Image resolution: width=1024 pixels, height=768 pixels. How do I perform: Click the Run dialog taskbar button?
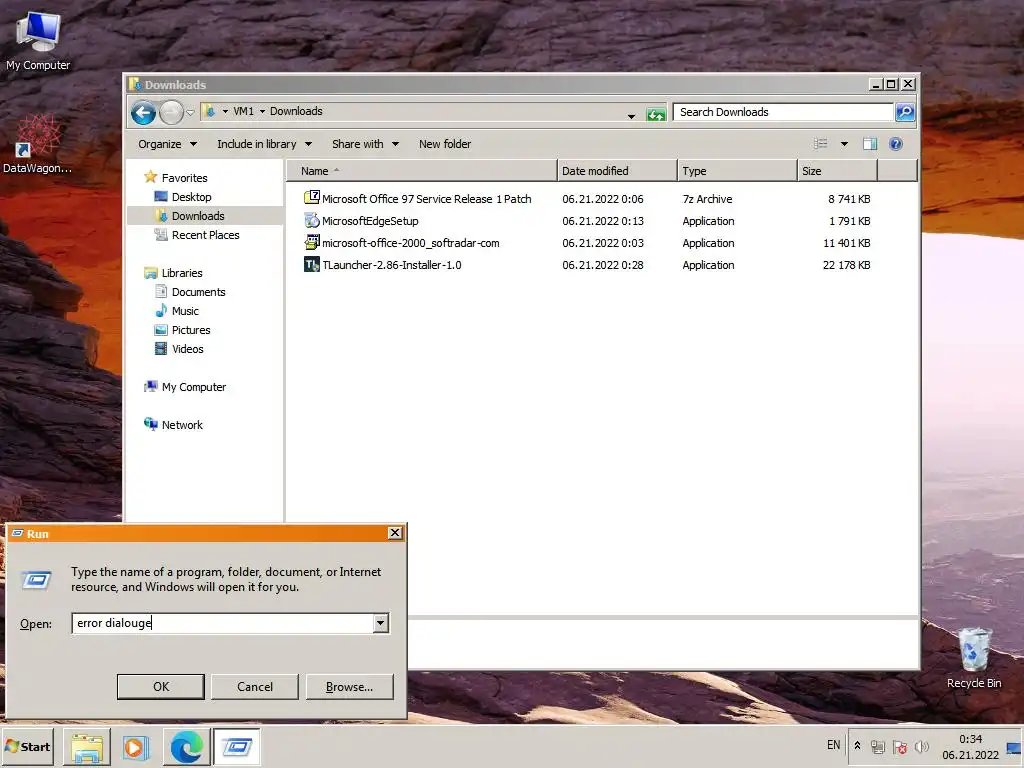tap(236, 747)
